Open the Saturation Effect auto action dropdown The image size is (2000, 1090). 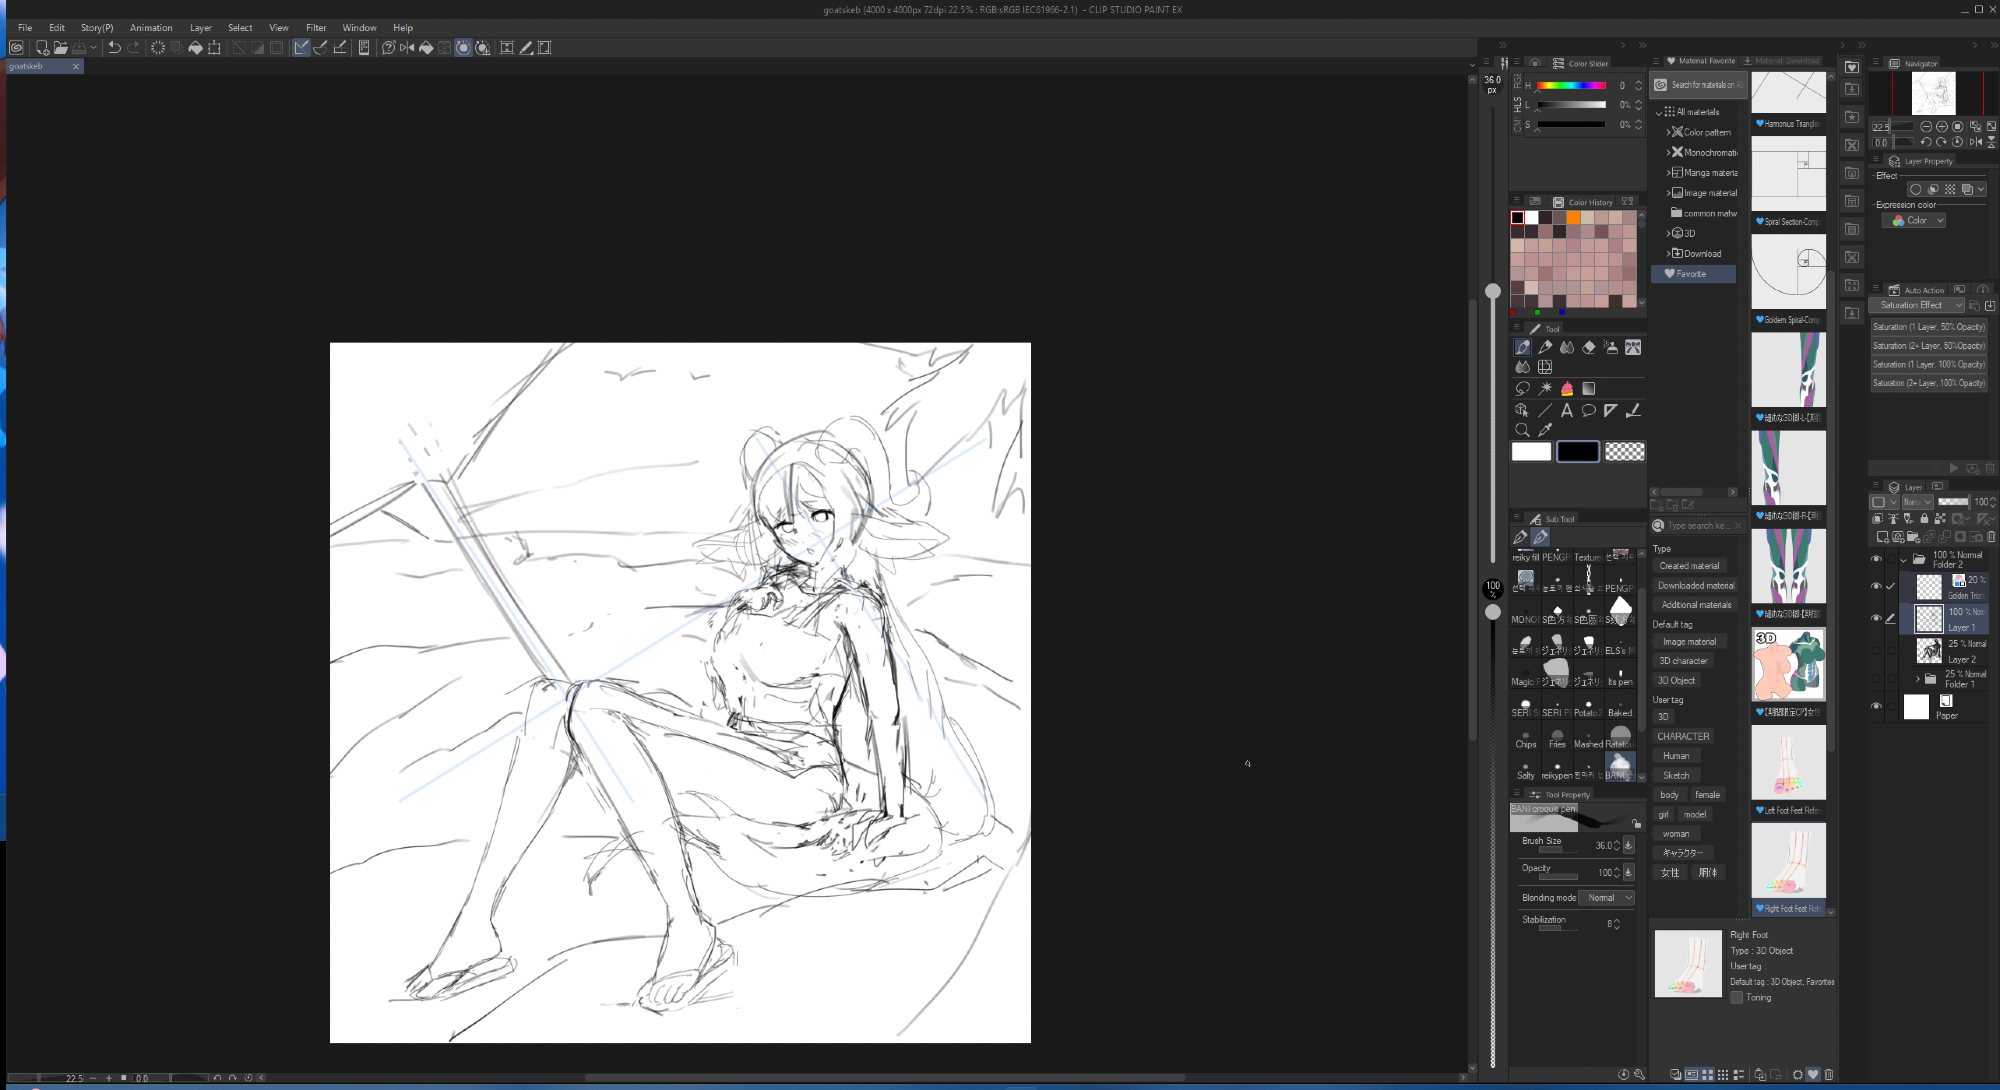click(1918, 305)
